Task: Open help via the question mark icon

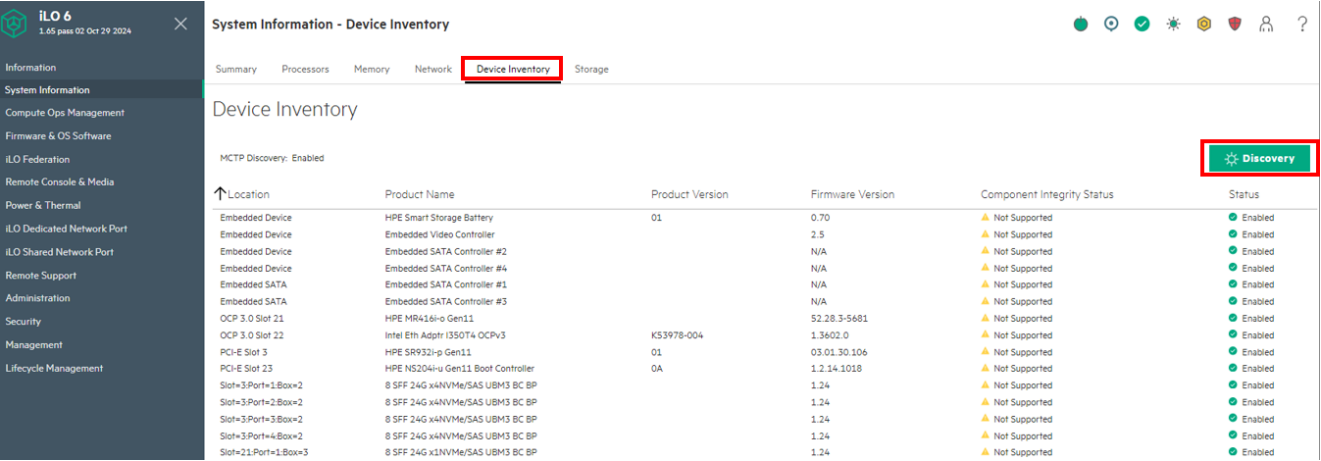Action: (1302, 24)
